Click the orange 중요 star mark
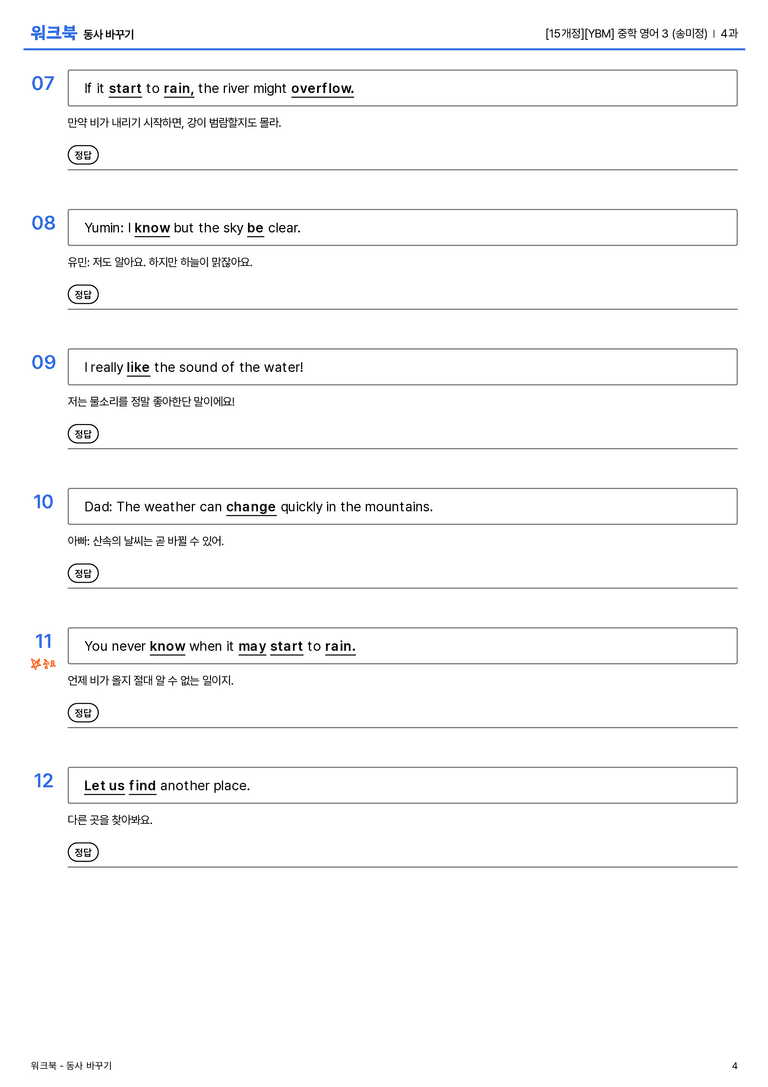768x1087 pixels. point(43,664)
